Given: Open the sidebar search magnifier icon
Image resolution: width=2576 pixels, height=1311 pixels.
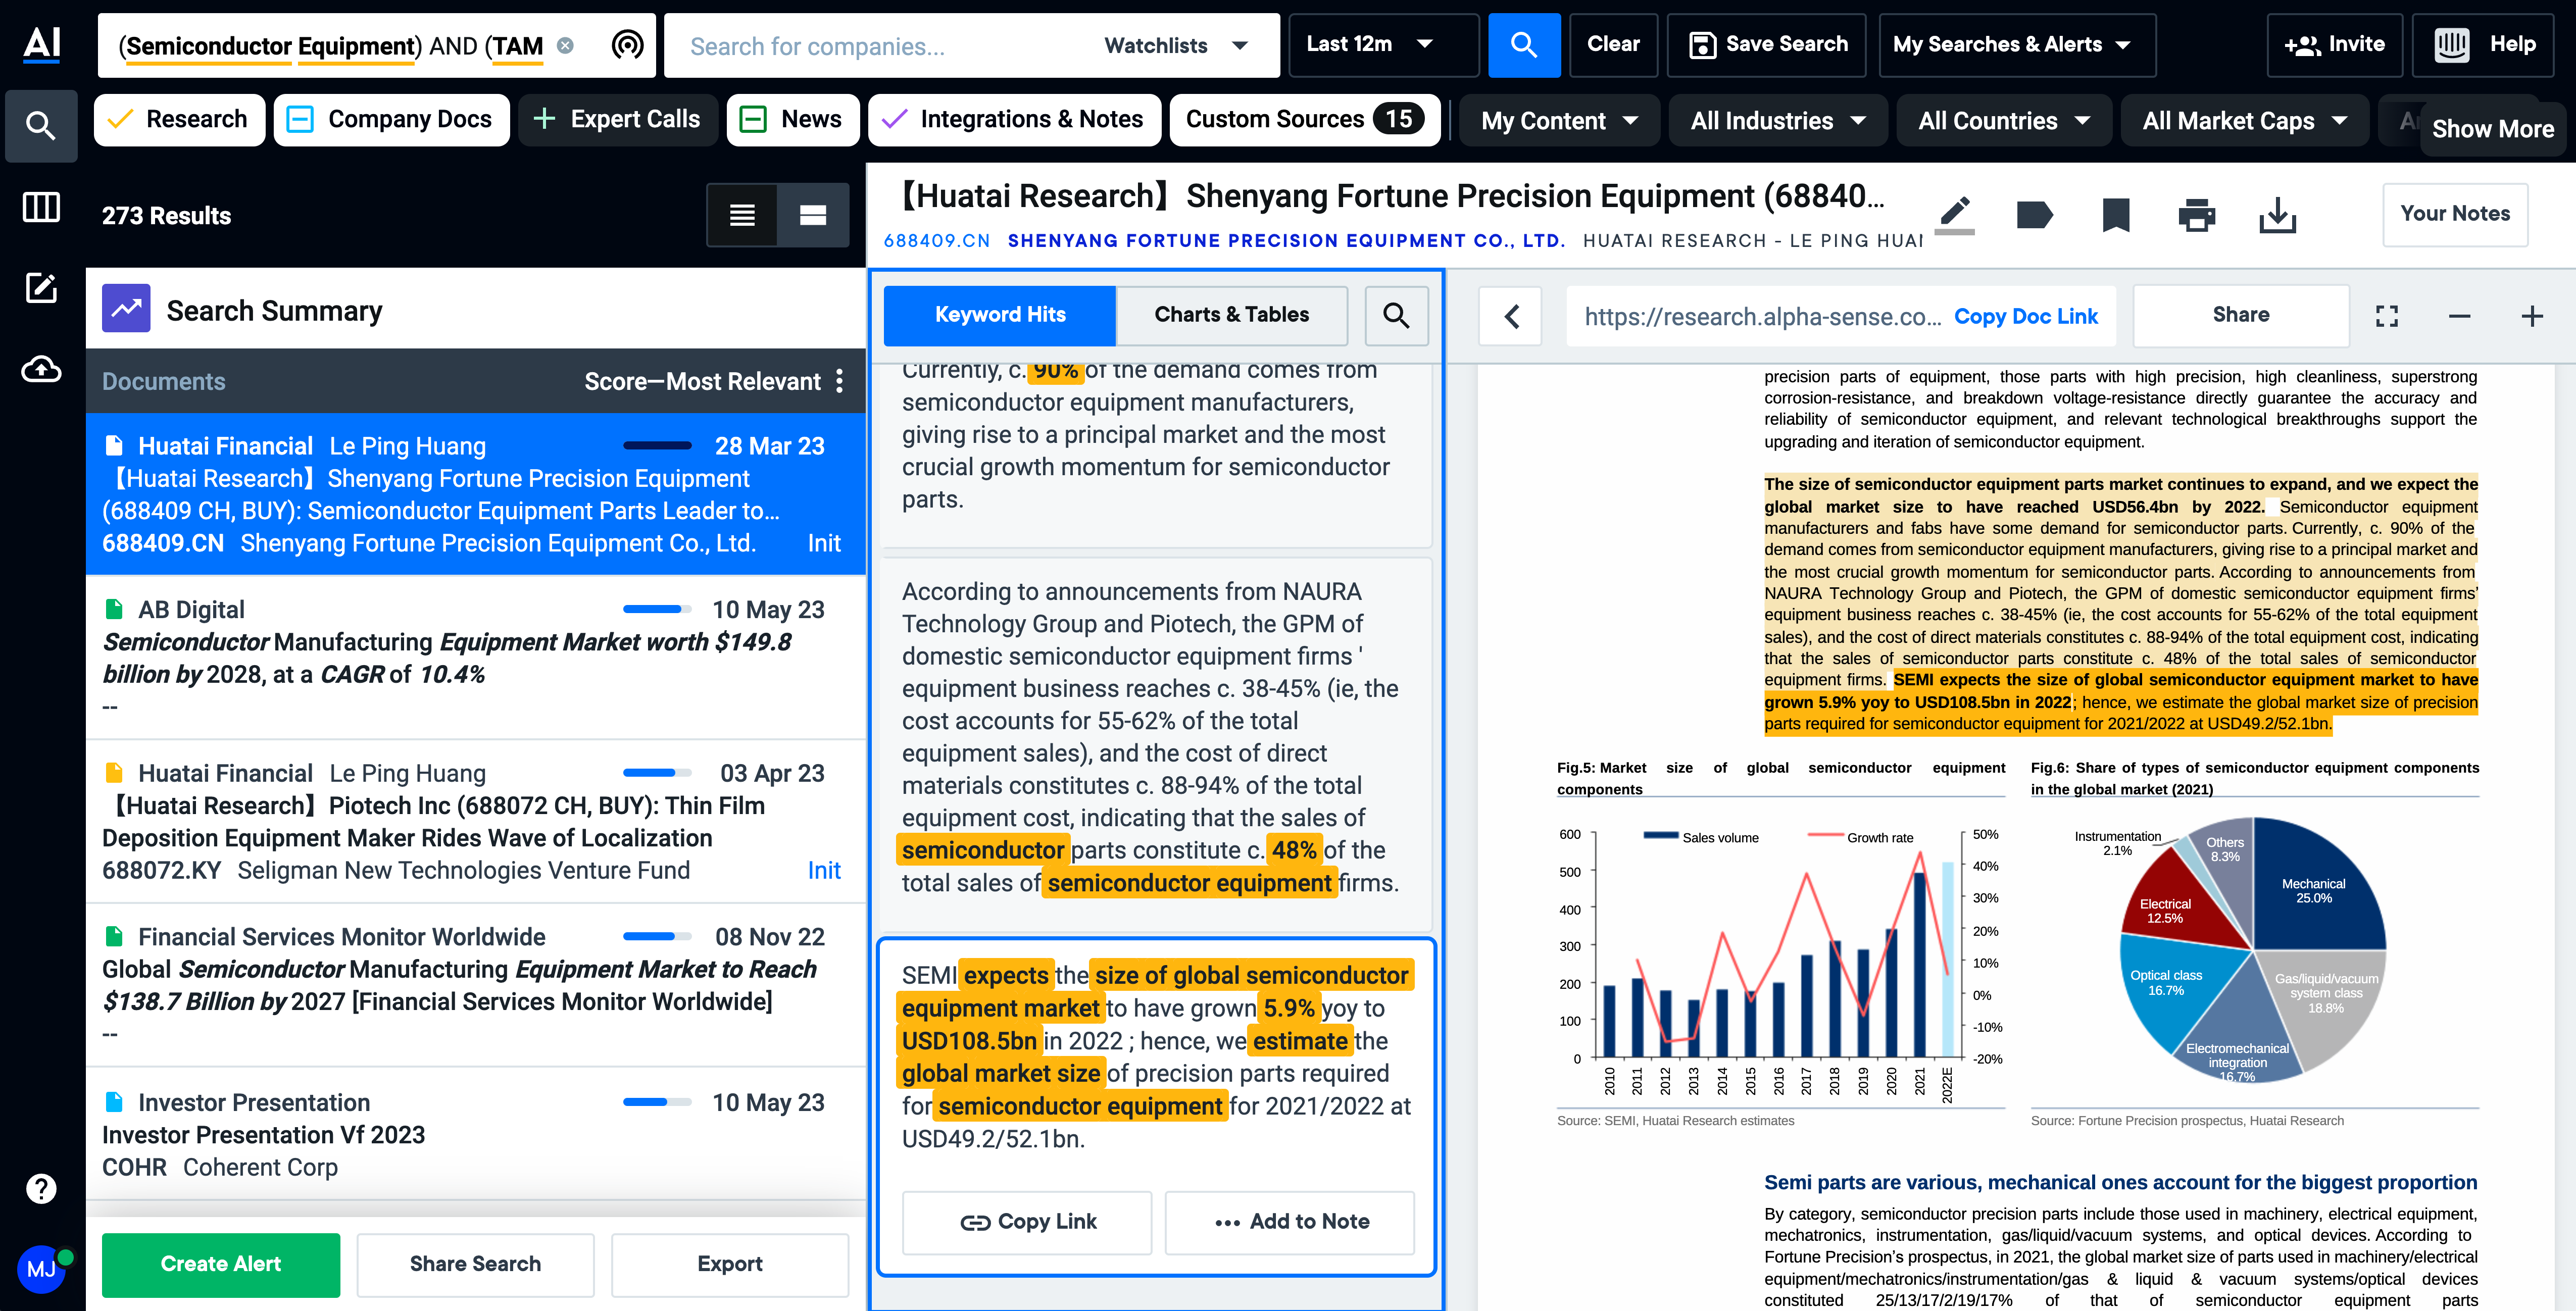Looking at the screenshot, I should click(x=41, y=126).
